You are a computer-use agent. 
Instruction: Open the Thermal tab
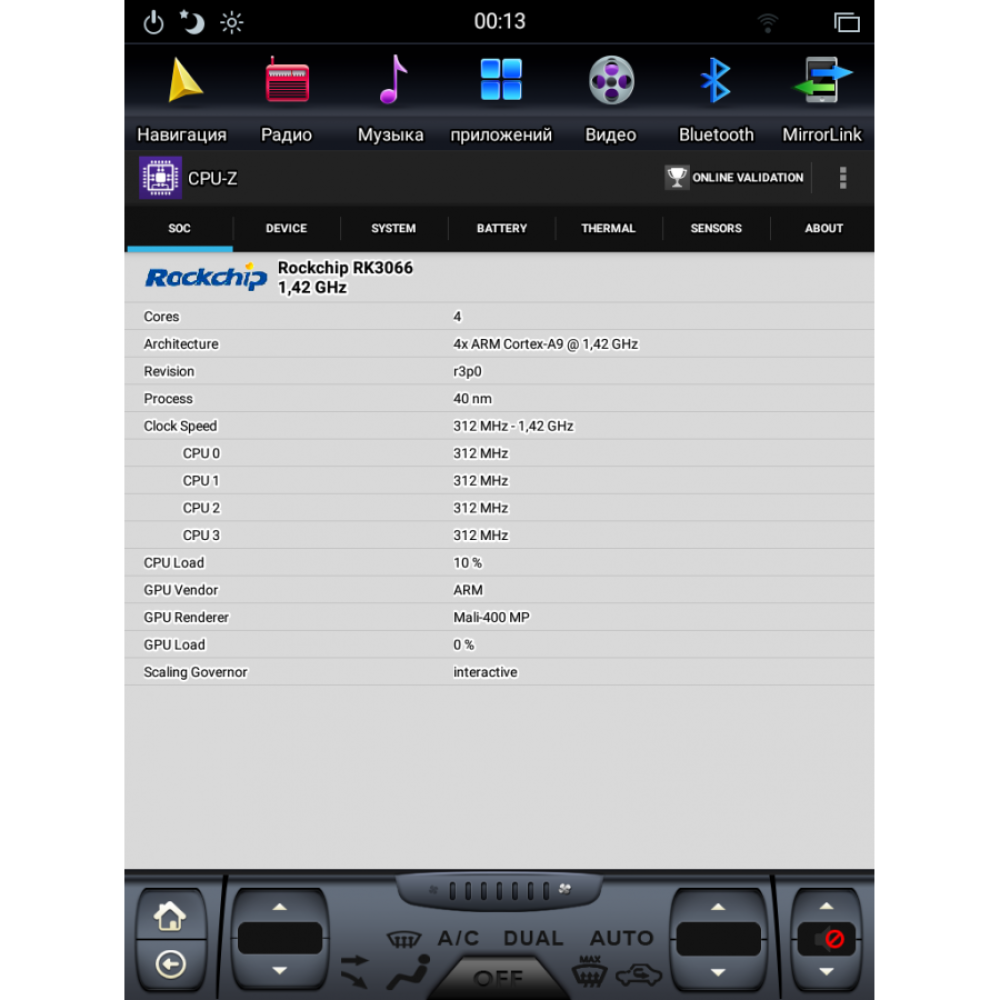tap(608, 228)
